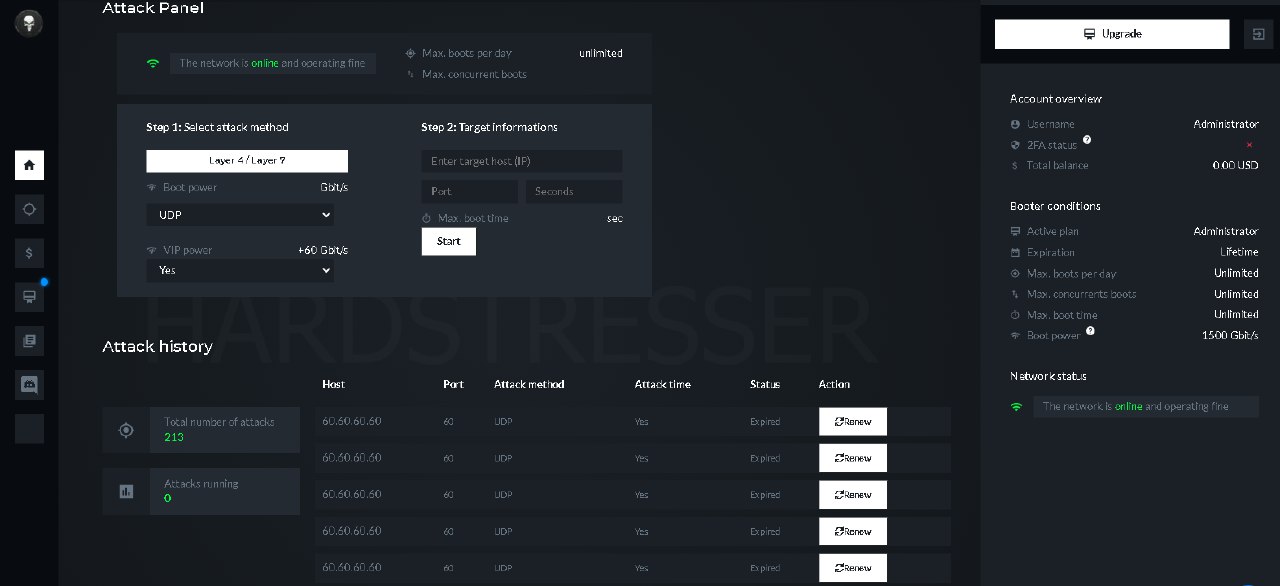Toggle 2FA by clicking the red X status
Viewport: 1280px width, 586px height.
(1248, 144)
